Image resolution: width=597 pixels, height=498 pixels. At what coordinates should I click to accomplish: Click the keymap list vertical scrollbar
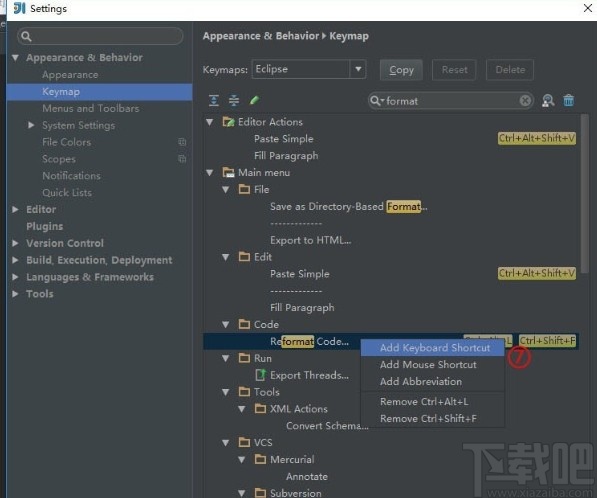pyautogui.click(x=584, y=194)
